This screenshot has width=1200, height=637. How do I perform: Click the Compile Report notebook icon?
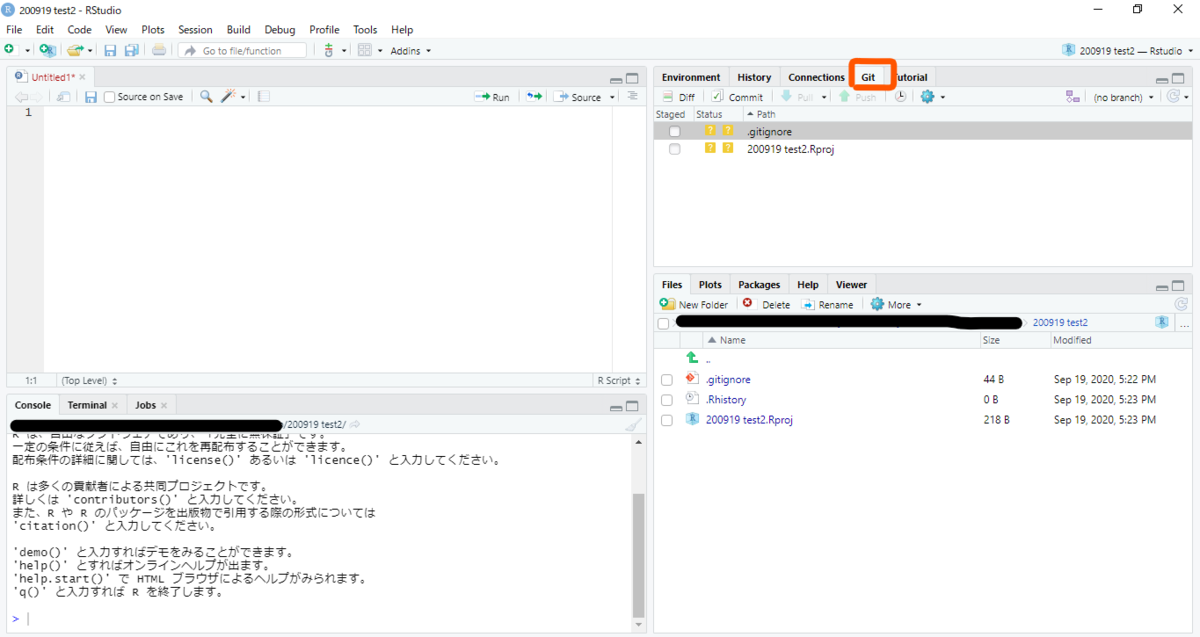[264, 97]
